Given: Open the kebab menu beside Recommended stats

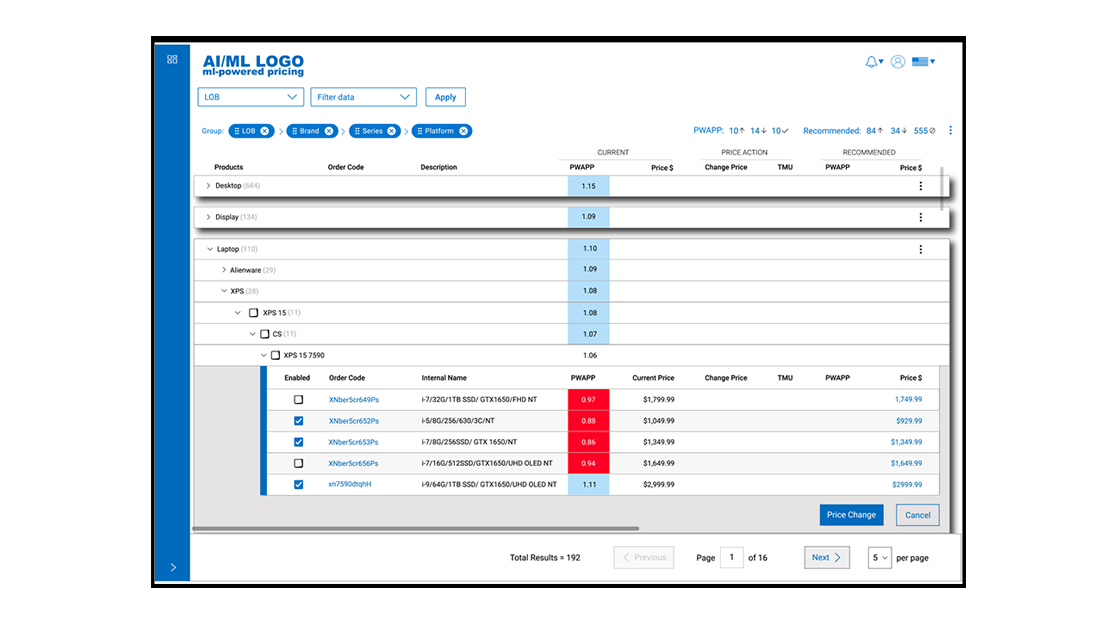Looking at the screenshot, I should (x=950, y=130).
